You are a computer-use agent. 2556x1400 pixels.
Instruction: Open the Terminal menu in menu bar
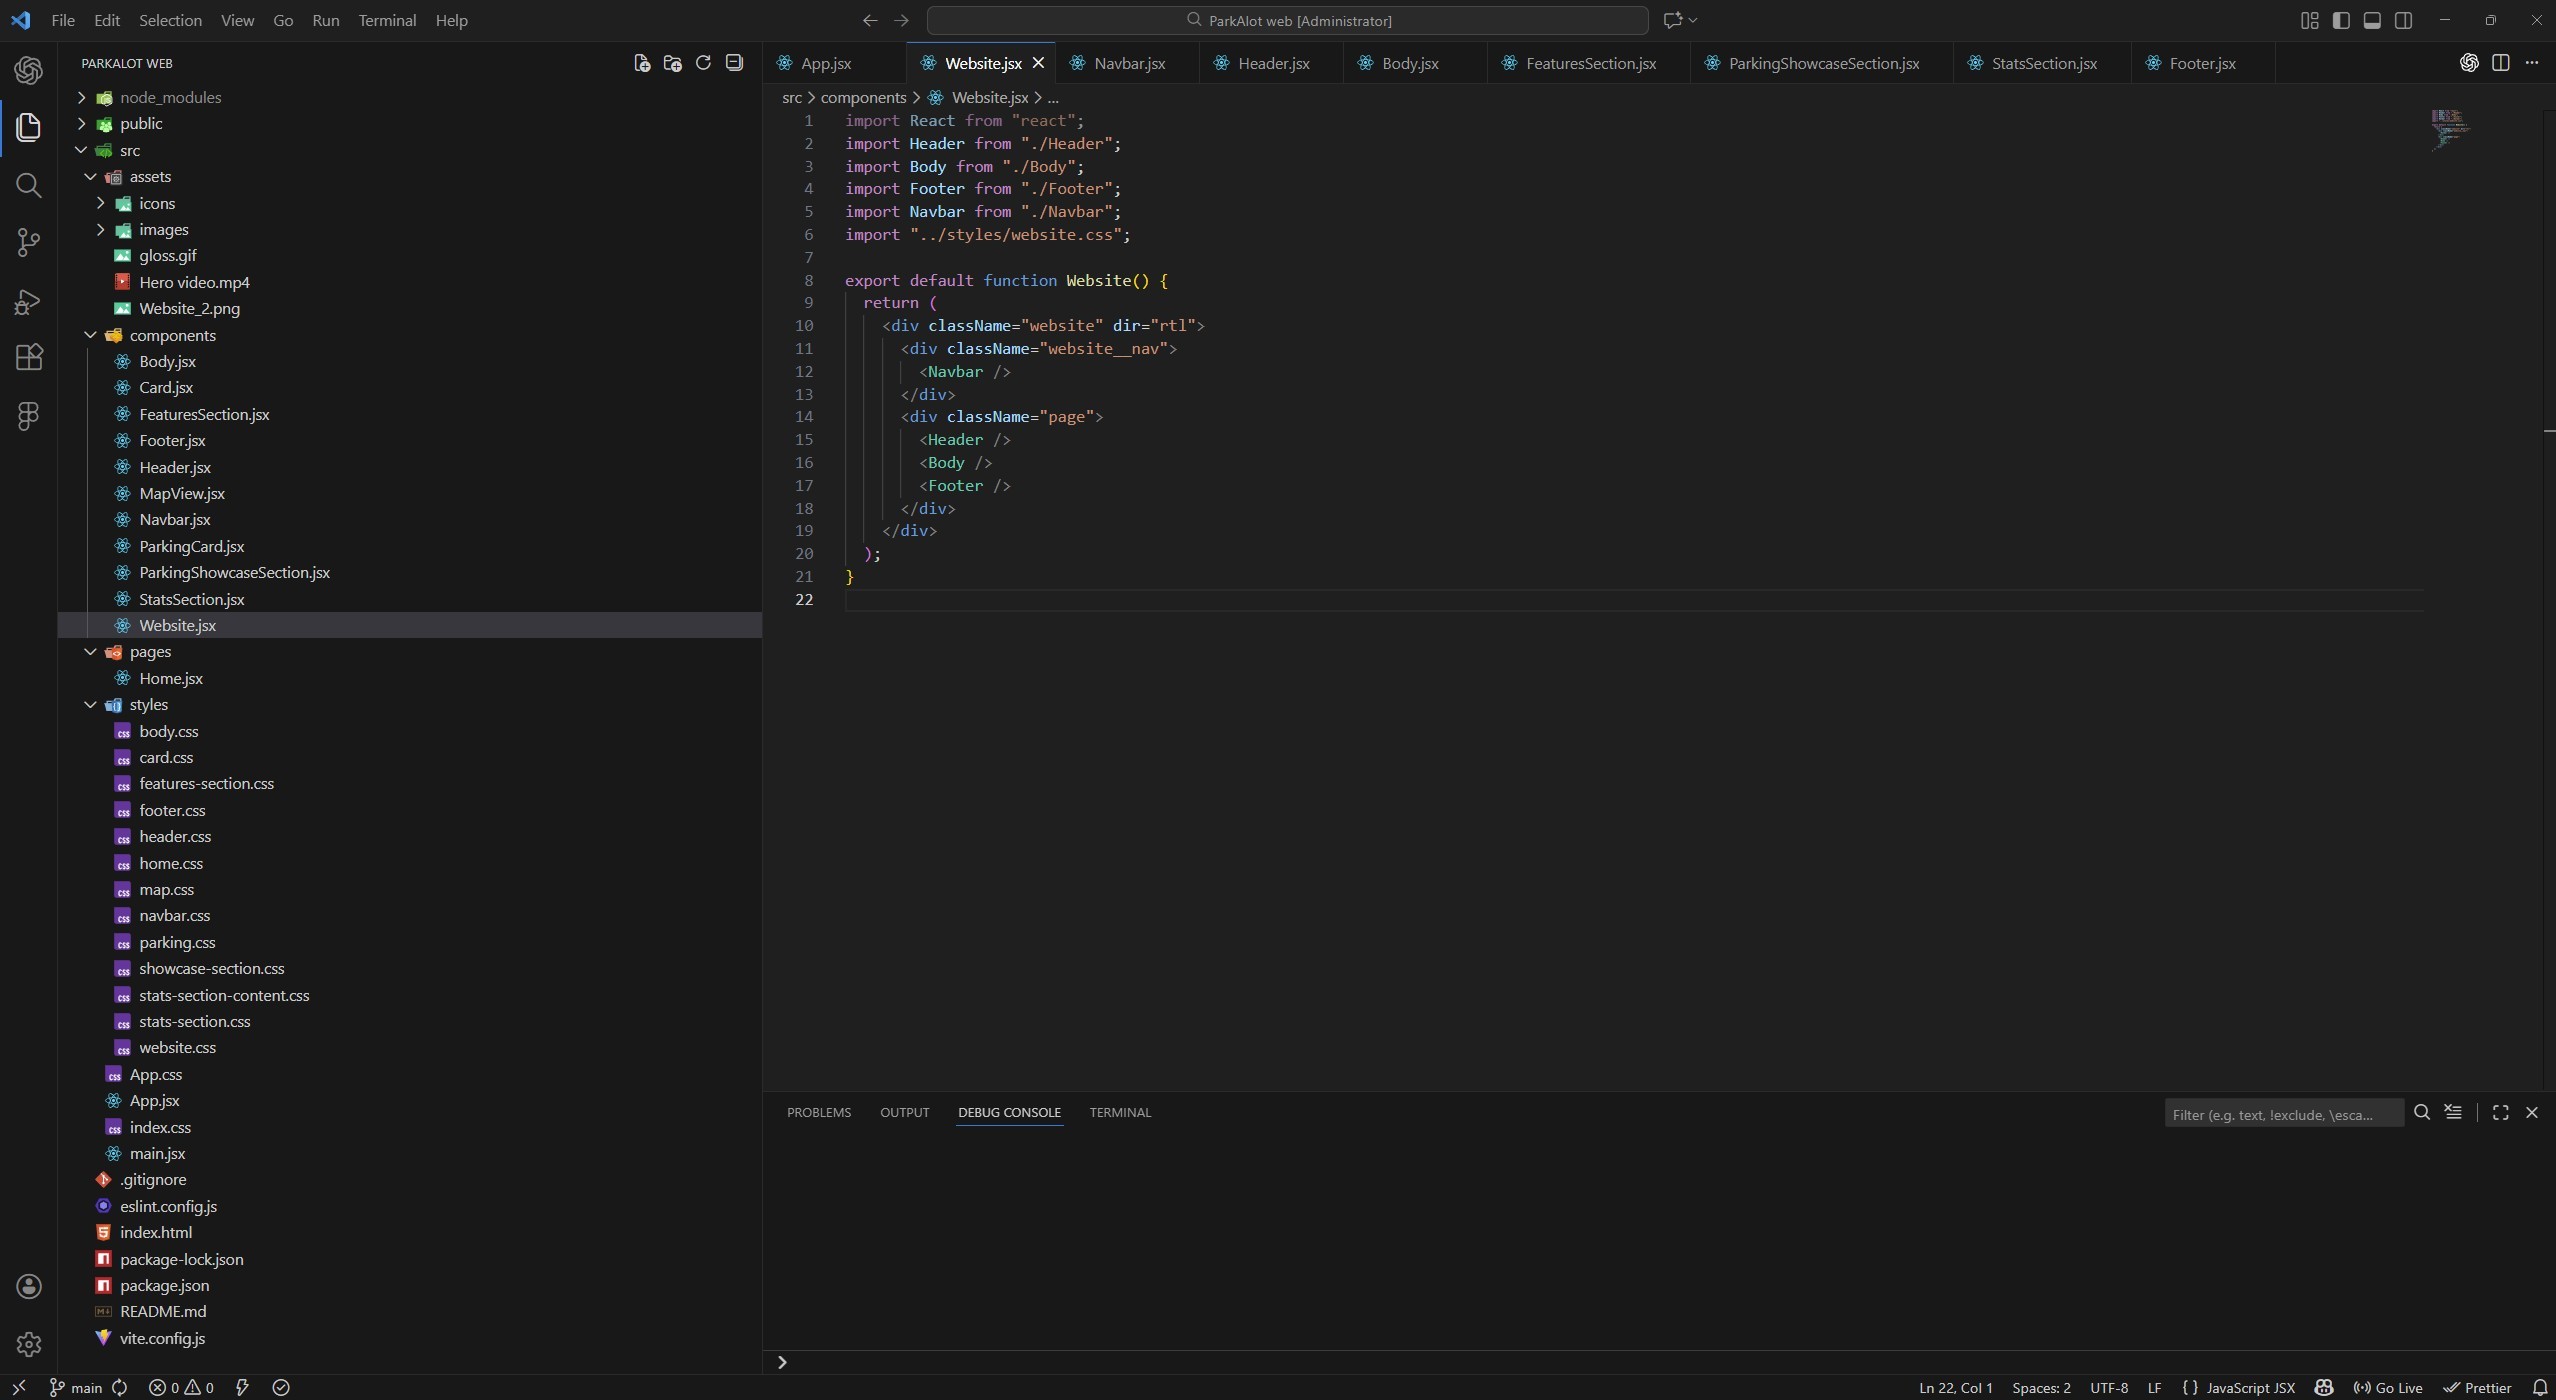click(387, 20)
